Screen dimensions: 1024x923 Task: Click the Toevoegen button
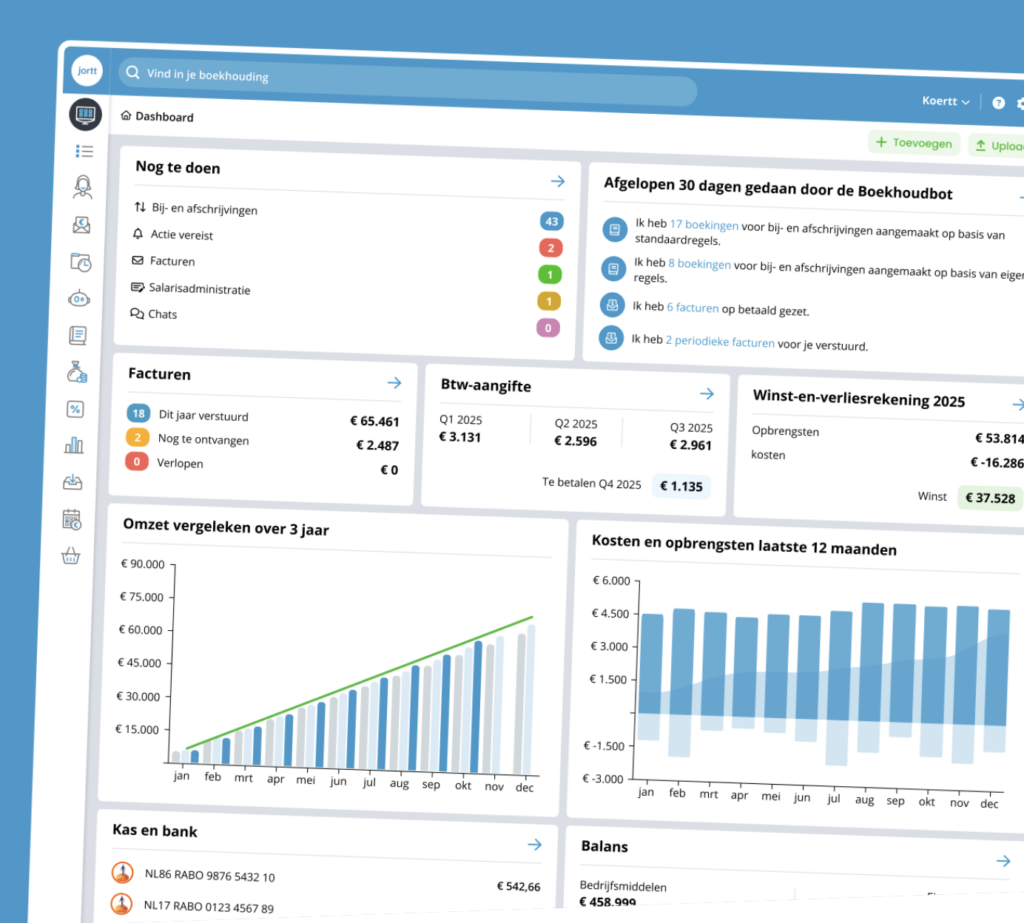click(913, 143)
